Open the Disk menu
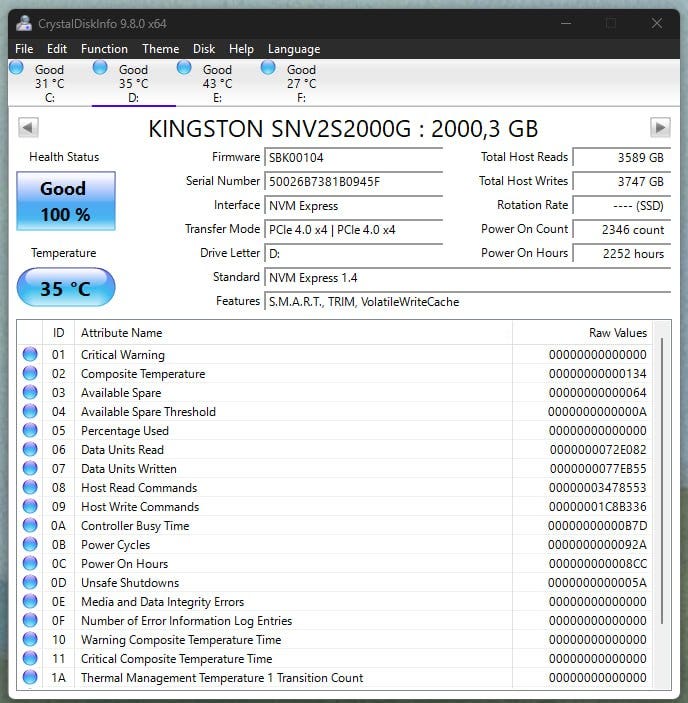This screenshot has height=703, width=688. [203, 48]
